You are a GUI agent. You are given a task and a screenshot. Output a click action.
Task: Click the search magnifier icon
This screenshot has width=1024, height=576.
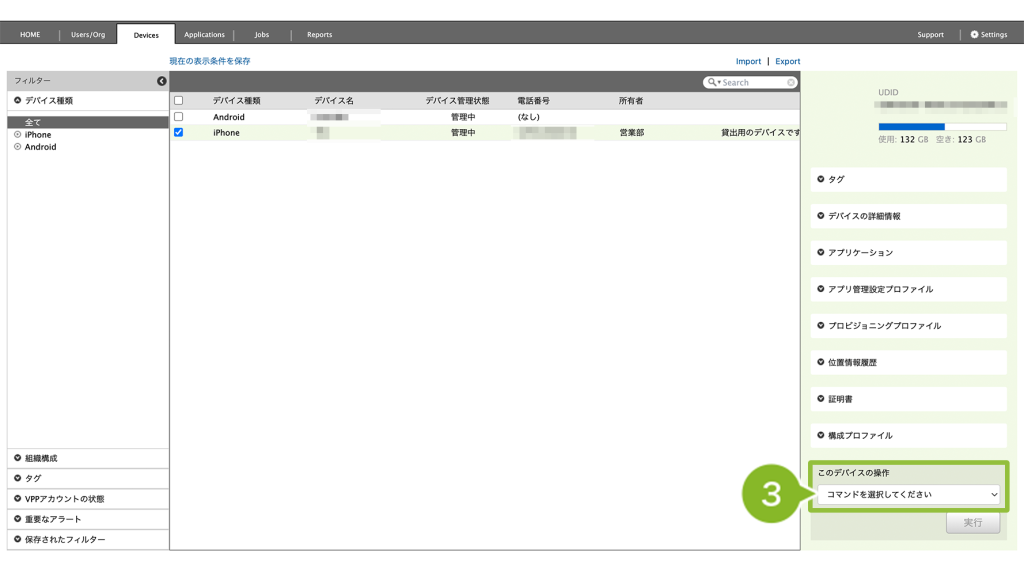coord(712,82)
